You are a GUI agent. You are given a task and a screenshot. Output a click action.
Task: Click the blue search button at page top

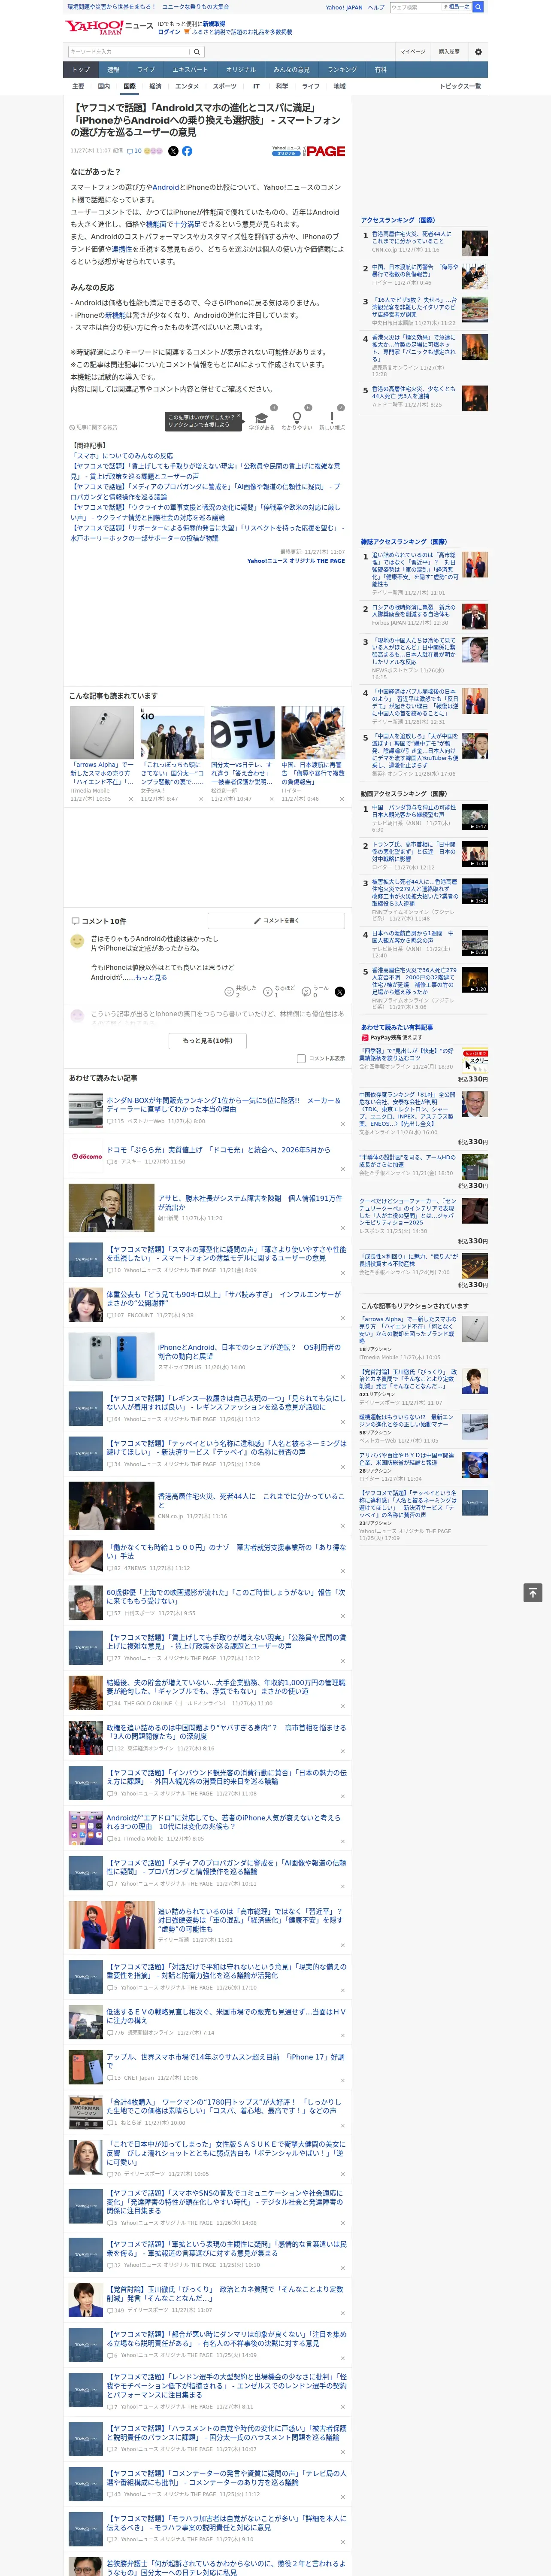pos(478,7)
